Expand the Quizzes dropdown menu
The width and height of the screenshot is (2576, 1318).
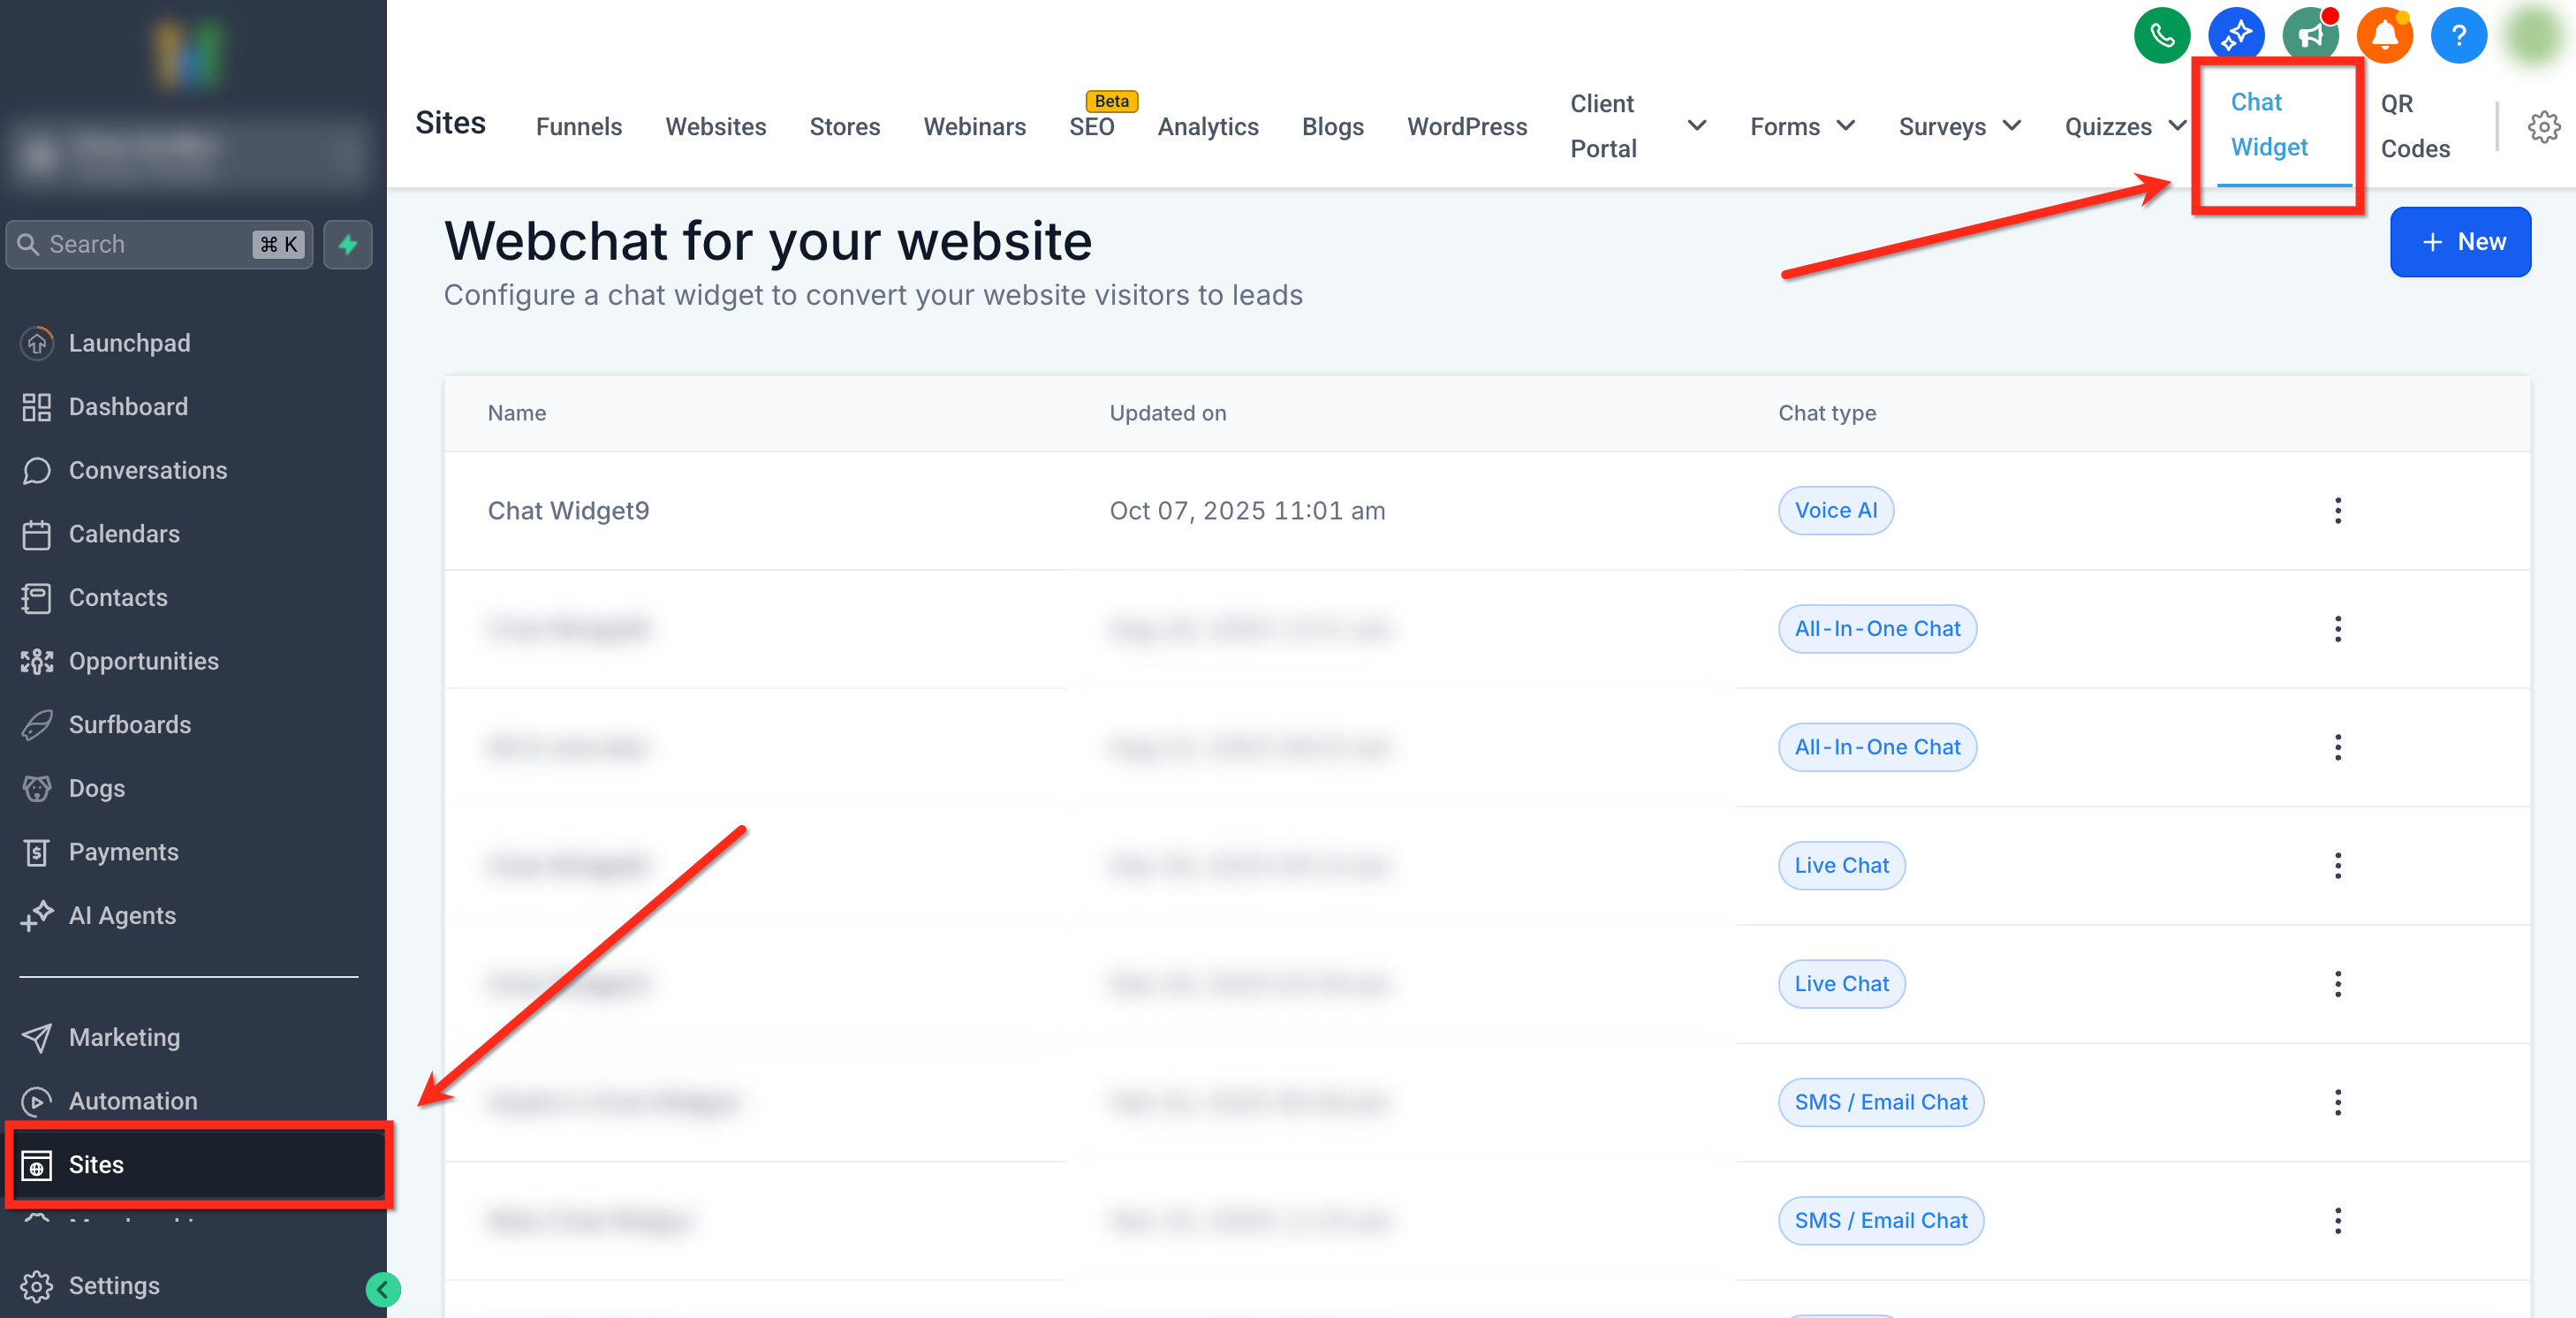pos(2177,126)
